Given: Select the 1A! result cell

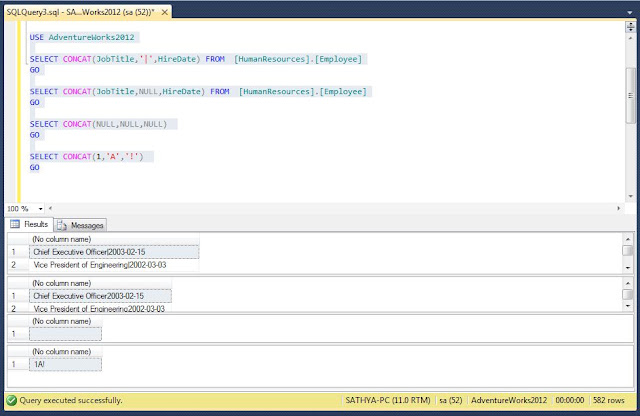Looking at the screenshot, I should coord(65,364).
